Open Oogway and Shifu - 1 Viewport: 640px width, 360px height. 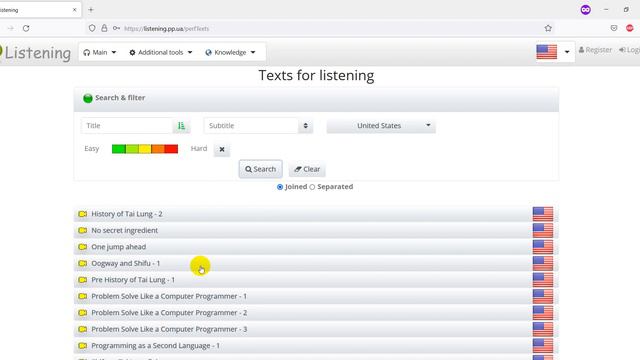pos(125,263)
